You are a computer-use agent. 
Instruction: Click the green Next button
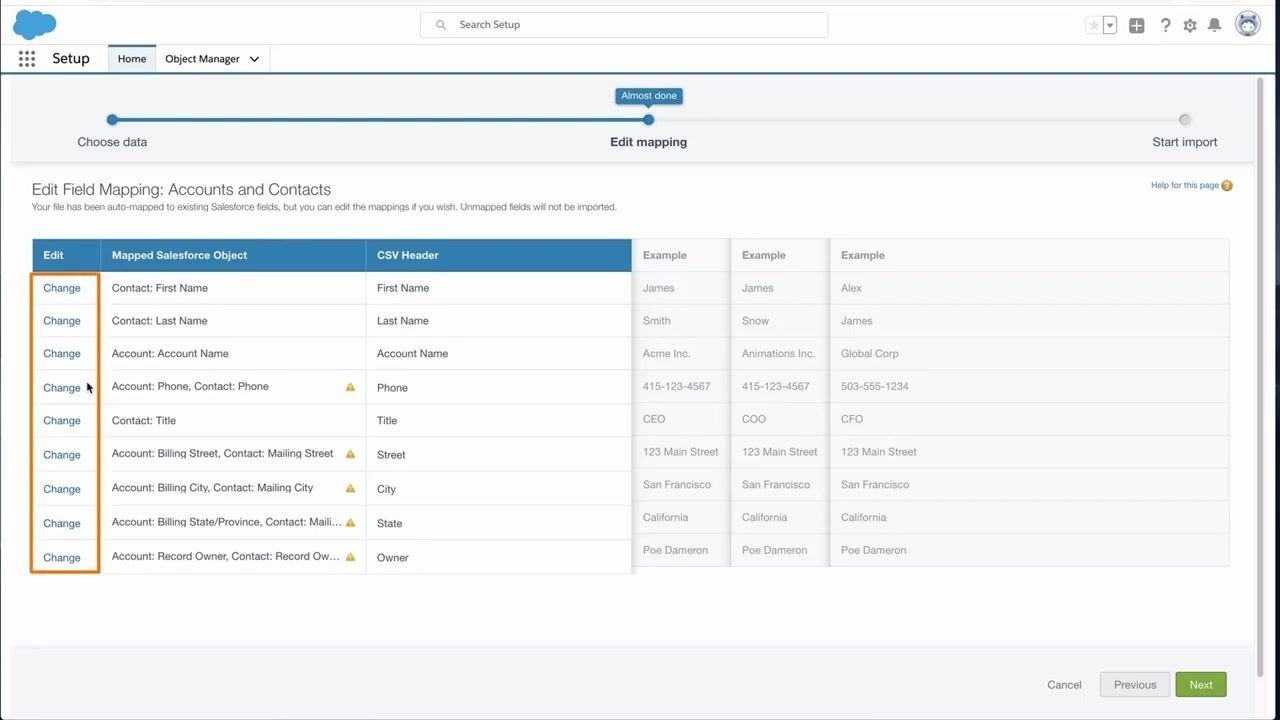coord(1201,685)
